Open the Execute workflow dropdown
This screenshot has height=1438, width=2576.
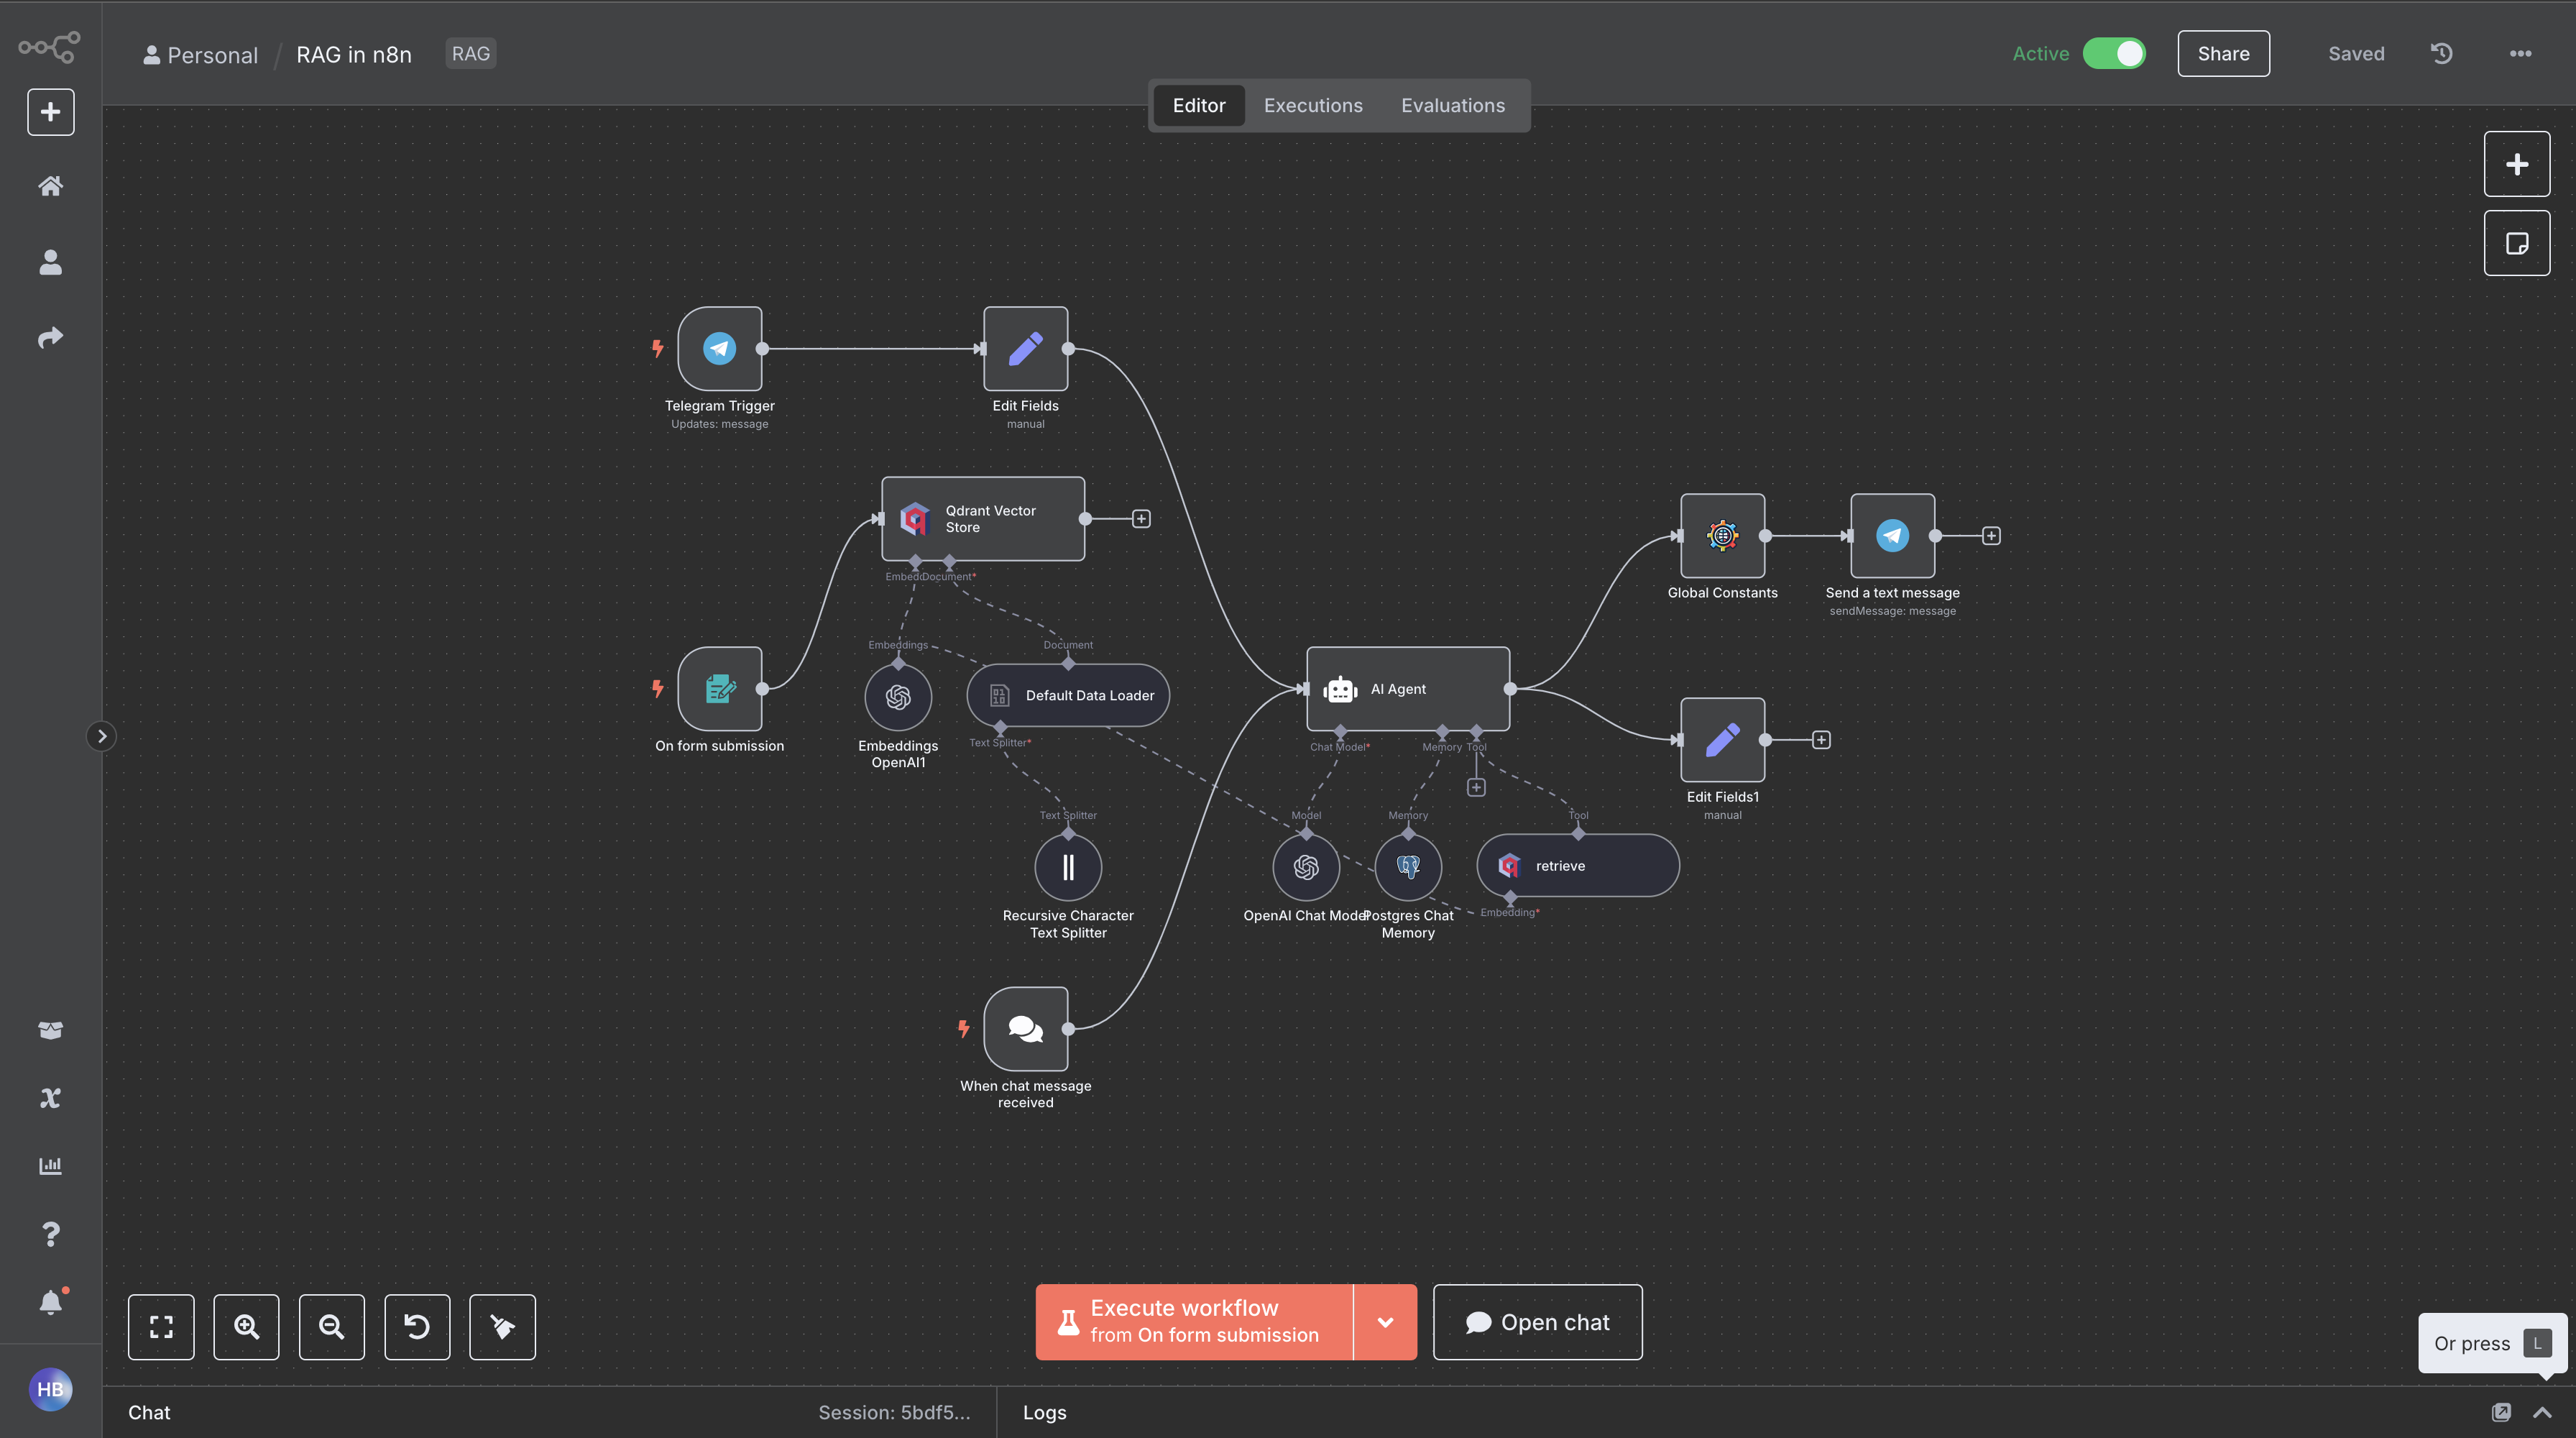point(1385,1321)
